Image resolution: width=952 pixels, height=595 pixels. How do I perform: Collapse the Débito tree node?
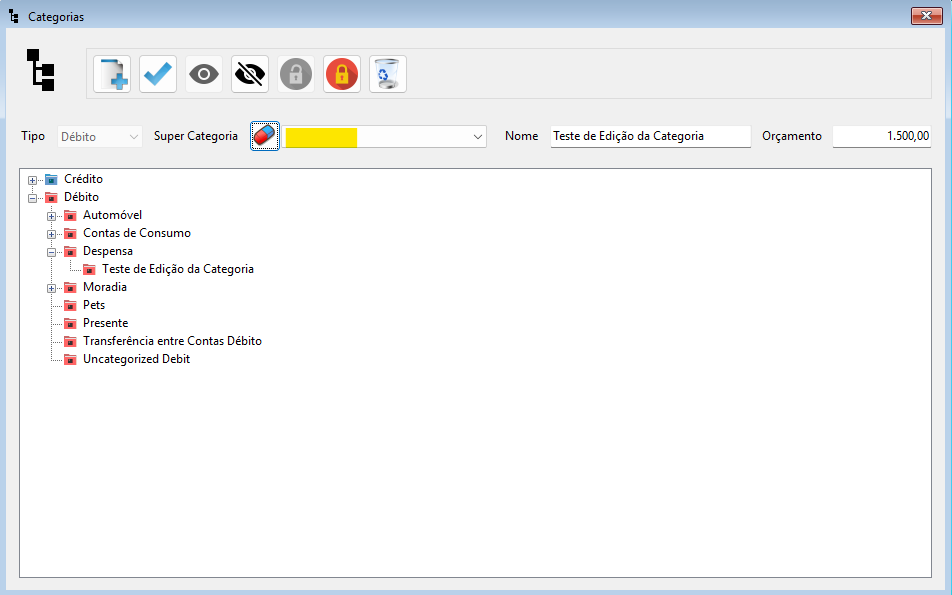point(33,198)
